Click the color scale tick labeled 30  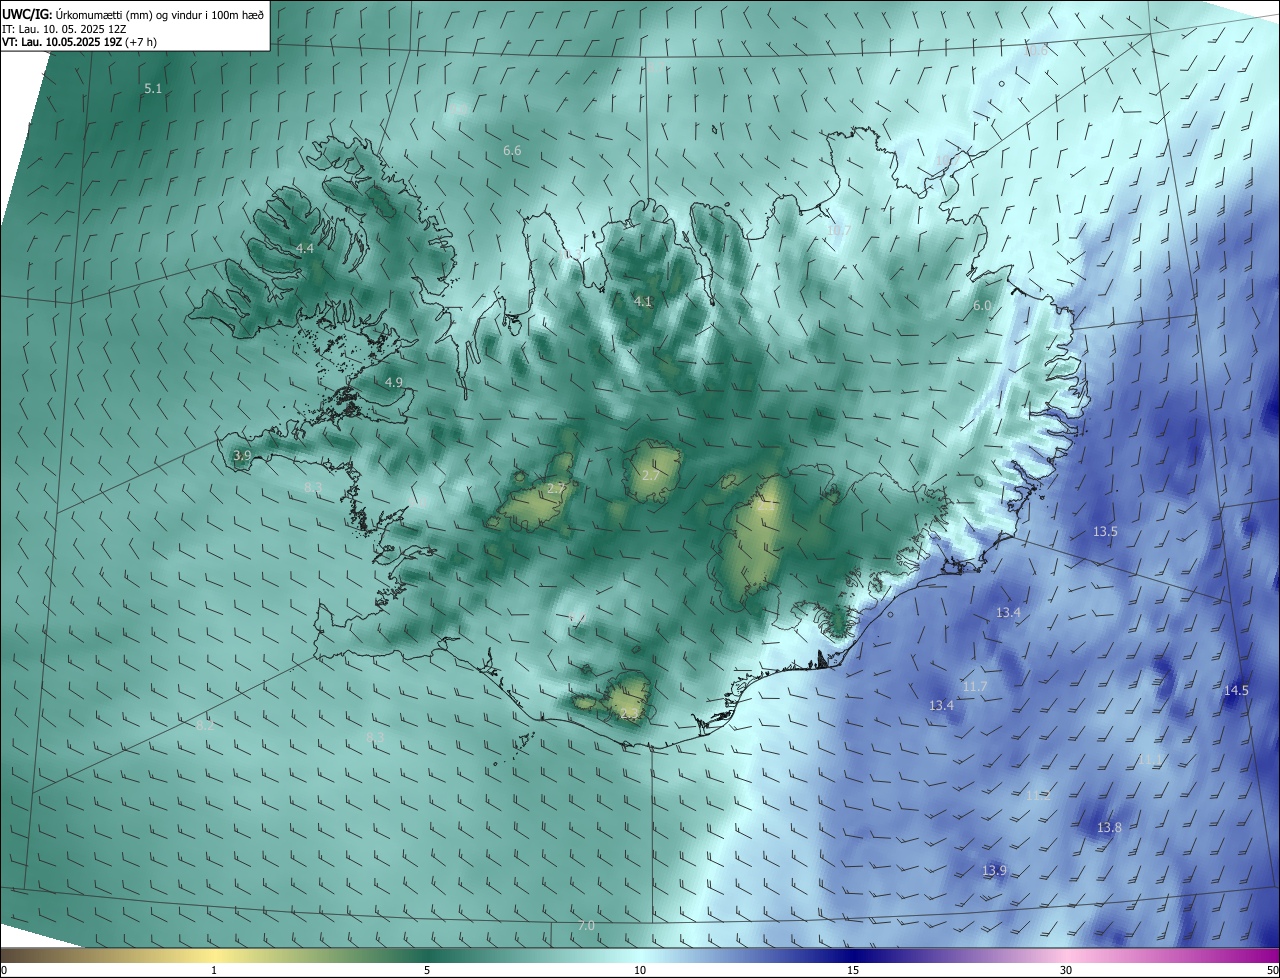click(x=1066, y=970)
